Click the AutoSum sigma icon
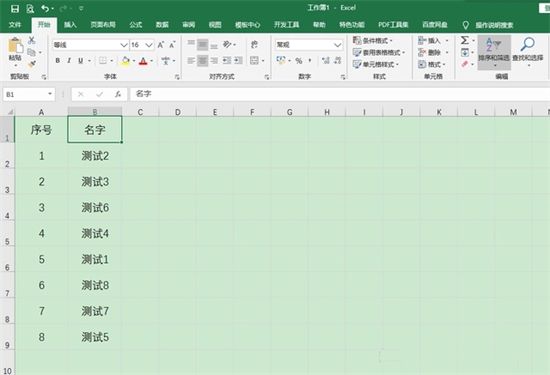 click(x=465, y=40)
